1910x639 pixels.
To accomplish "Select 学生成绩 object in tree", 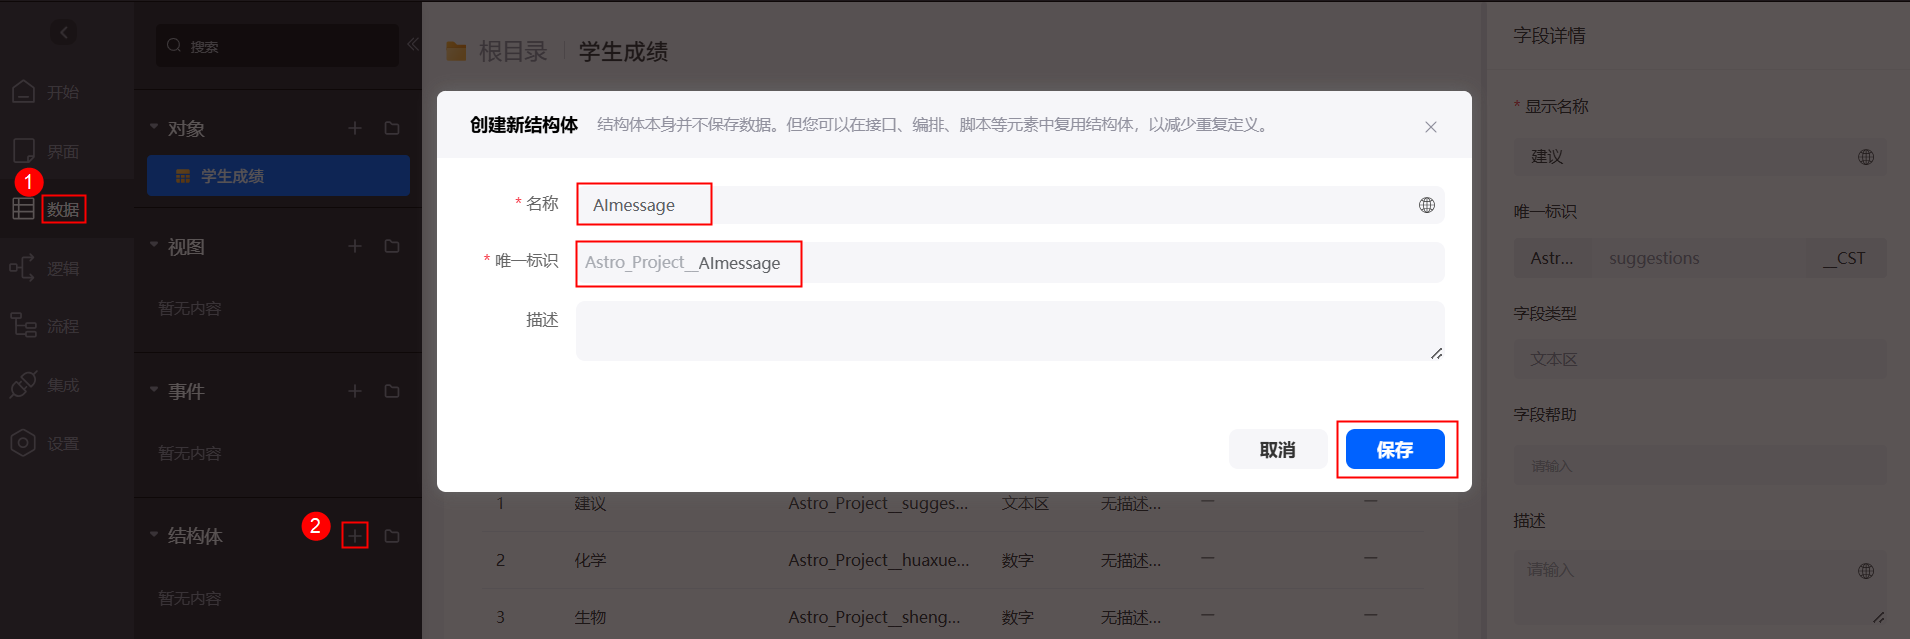I will tap(277, 176).
